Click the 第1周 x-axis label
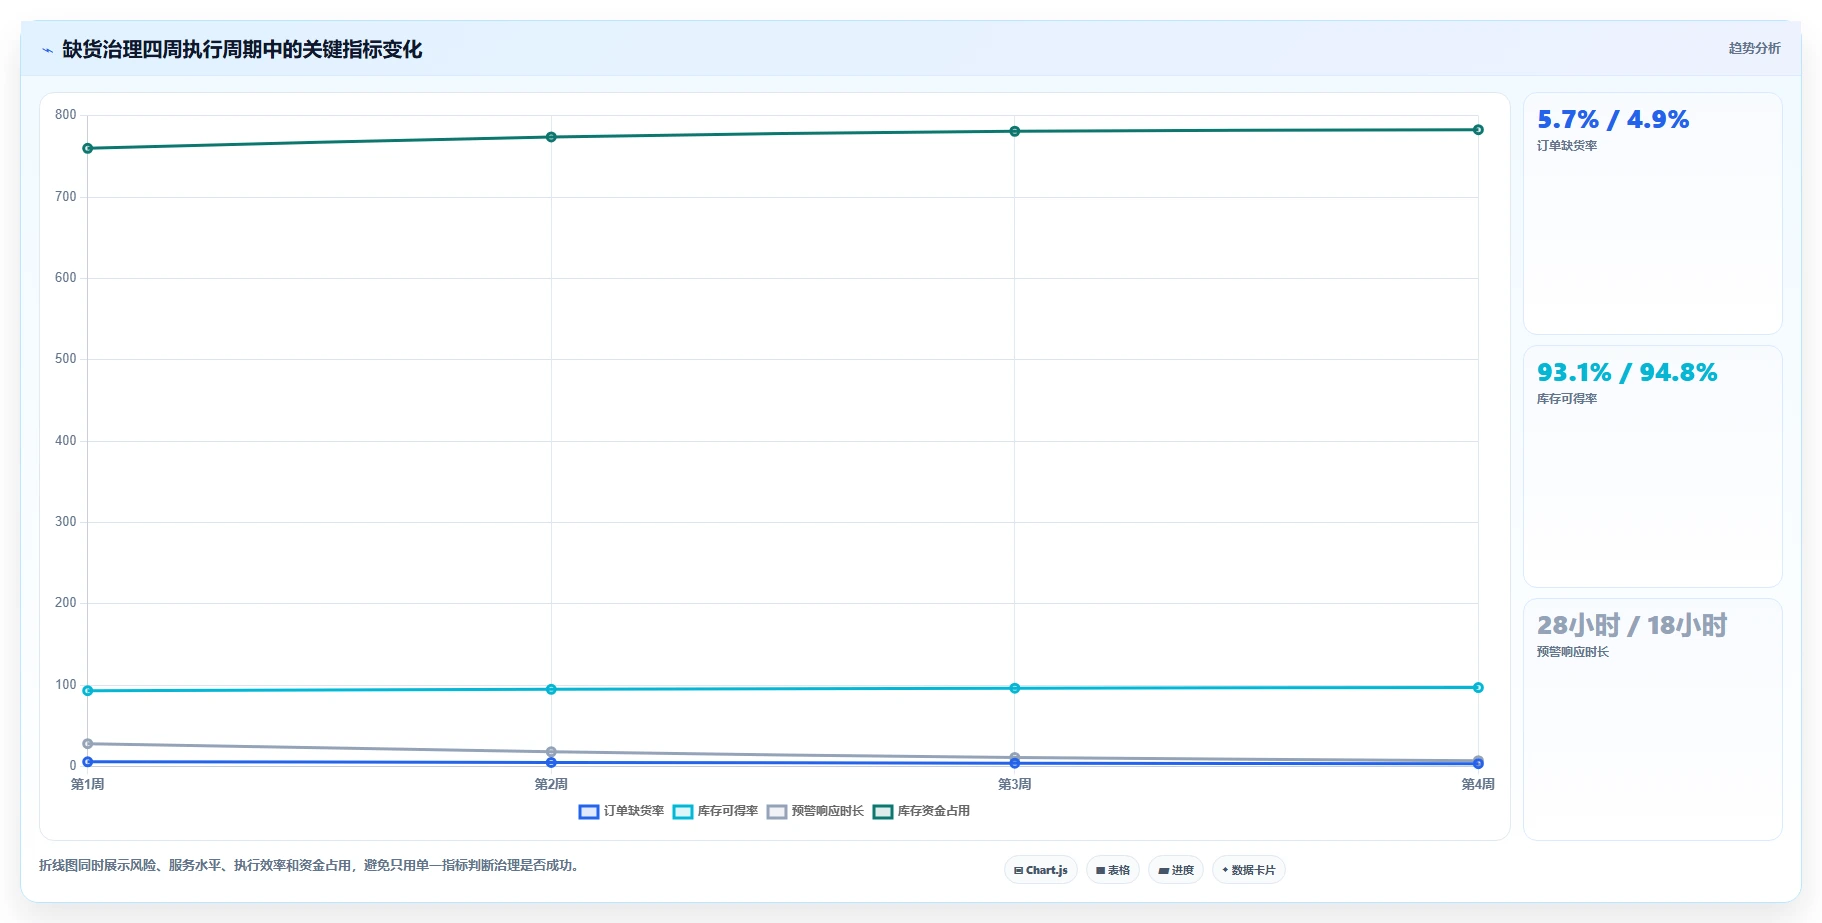Screen dimensions: 1822x923 [88, 785]
